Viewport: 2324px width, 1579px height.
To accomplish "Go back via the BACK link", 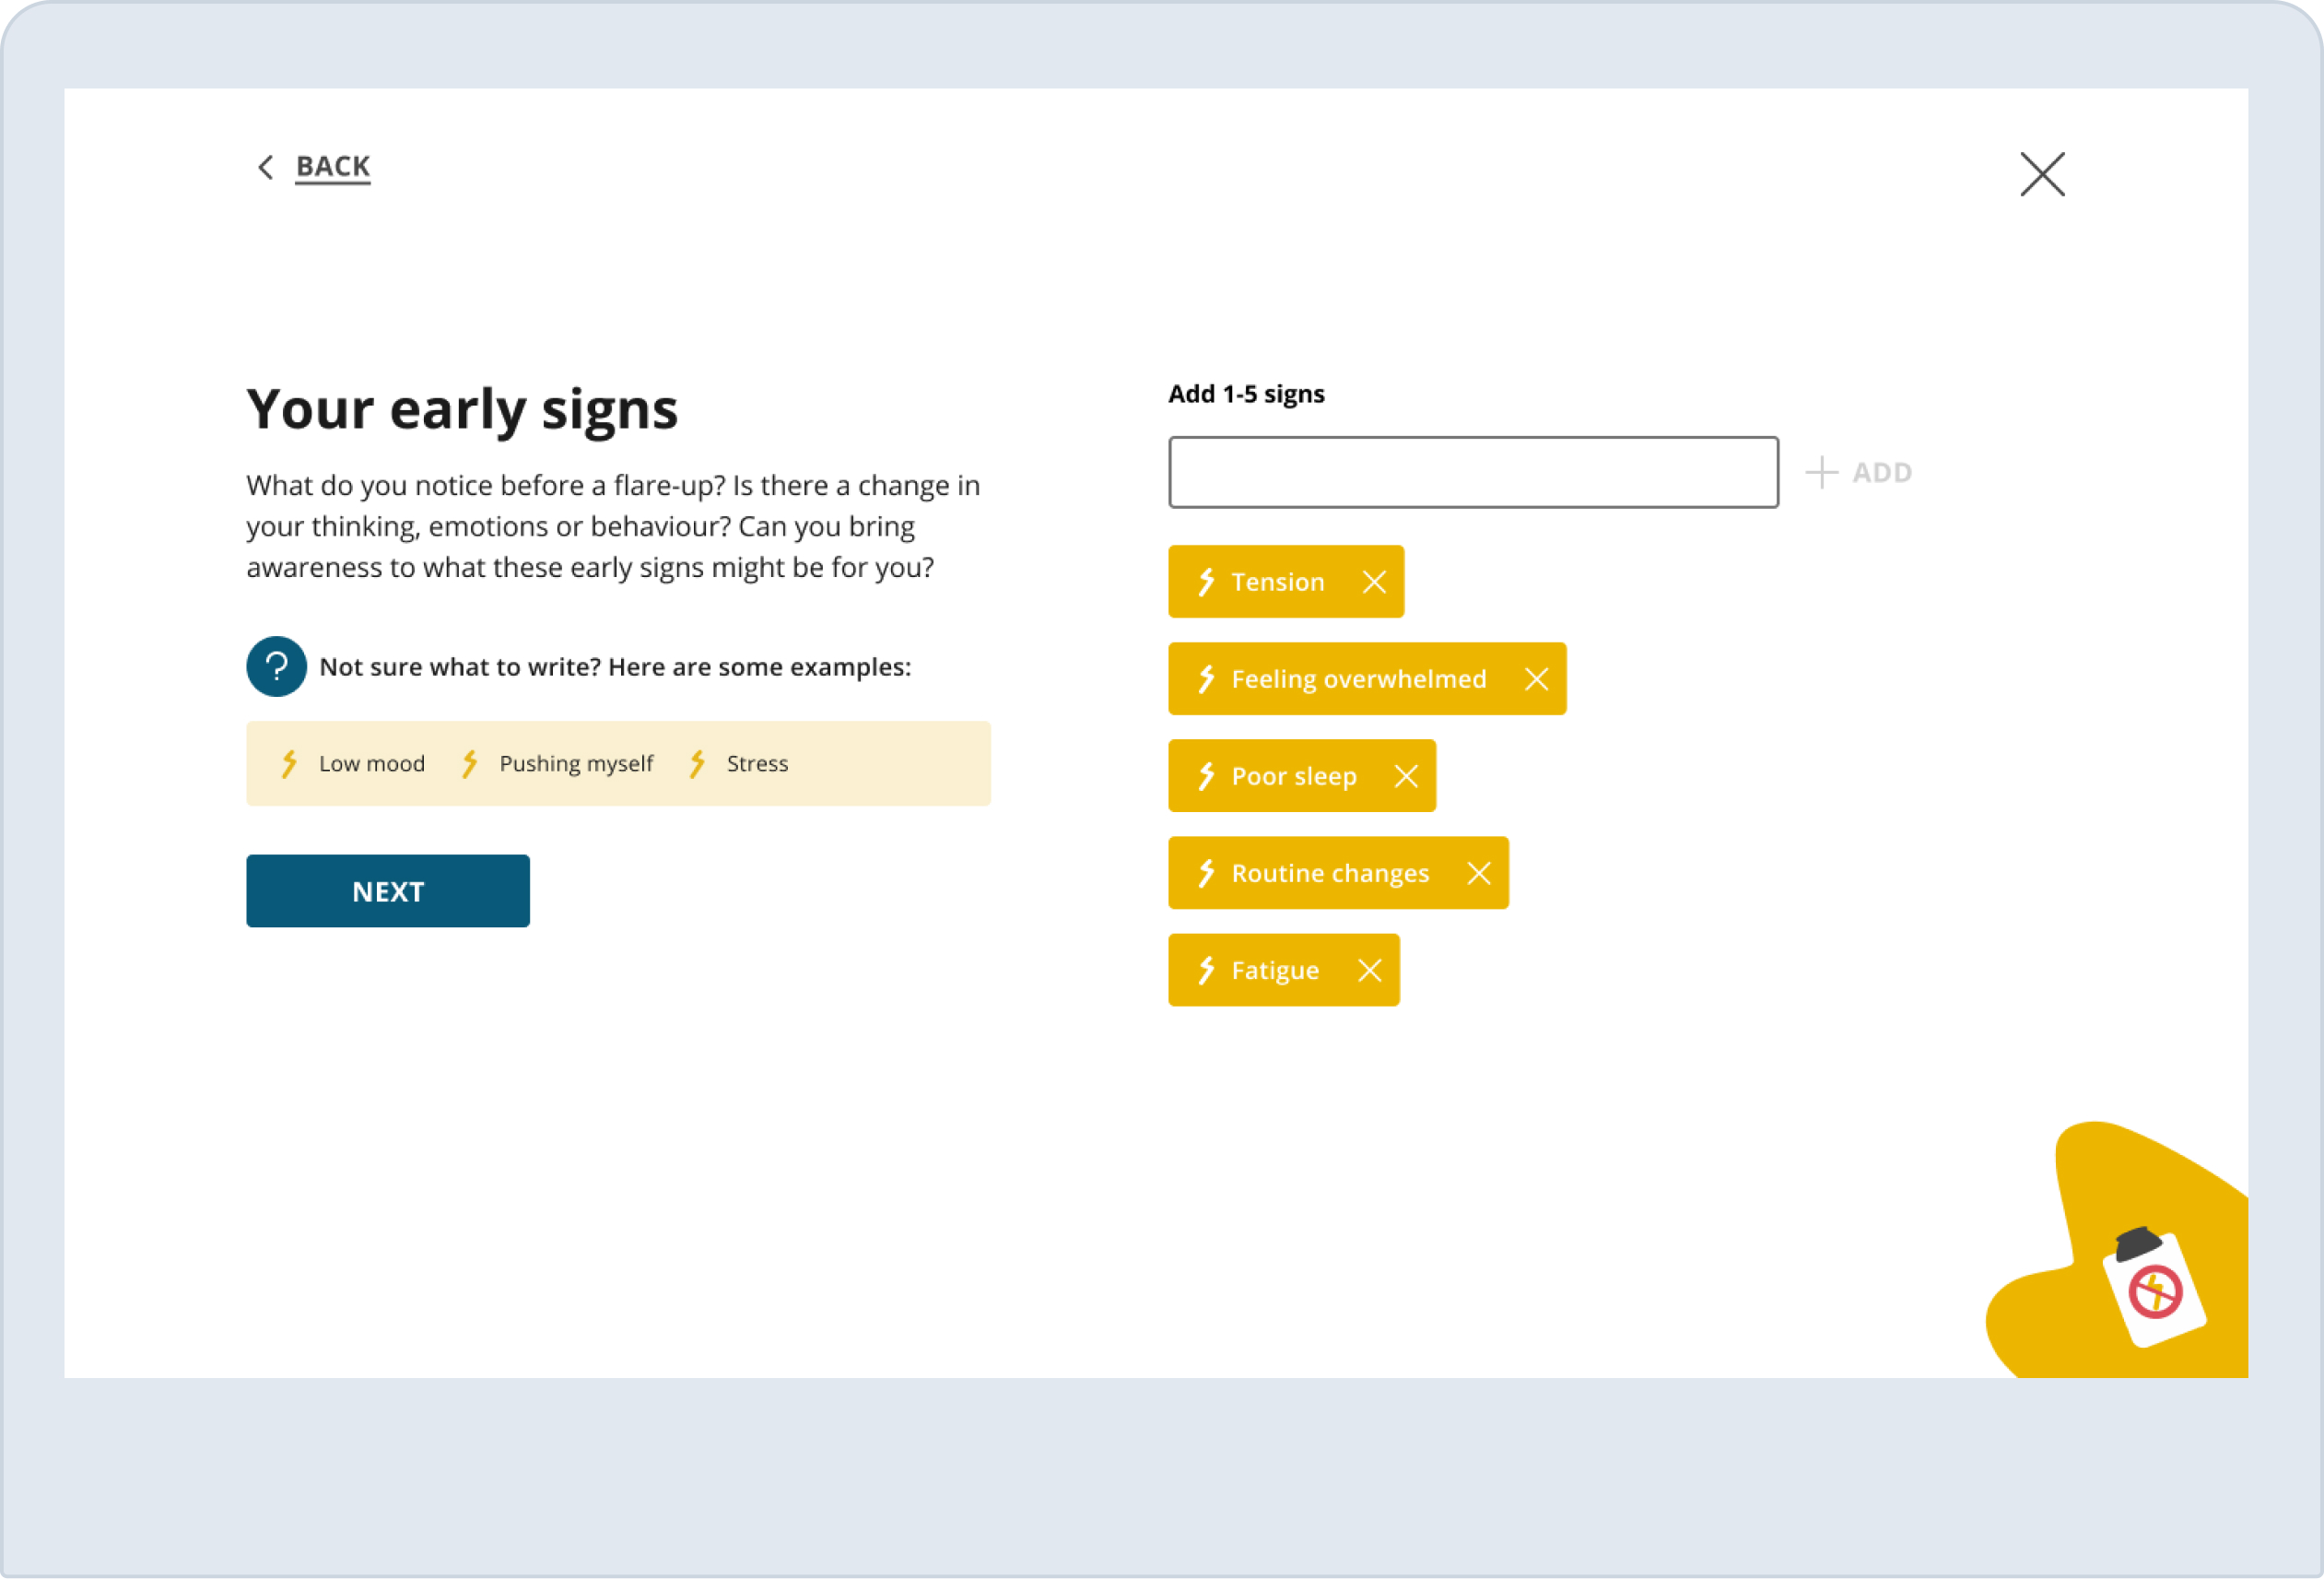I will tap(333, 166).
